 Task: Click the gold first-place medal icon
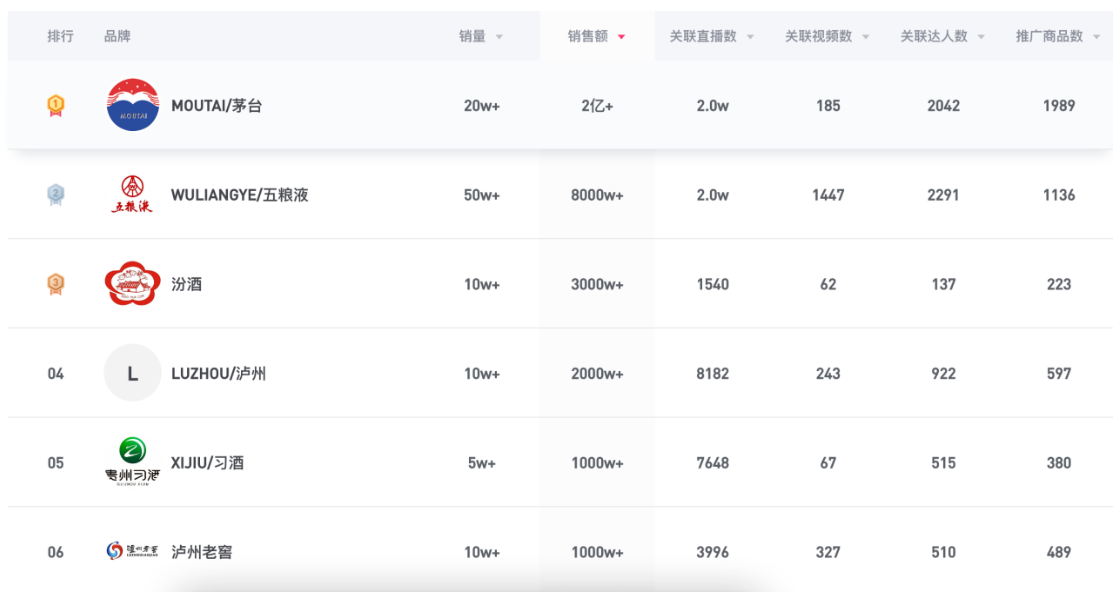pos(56,105)
